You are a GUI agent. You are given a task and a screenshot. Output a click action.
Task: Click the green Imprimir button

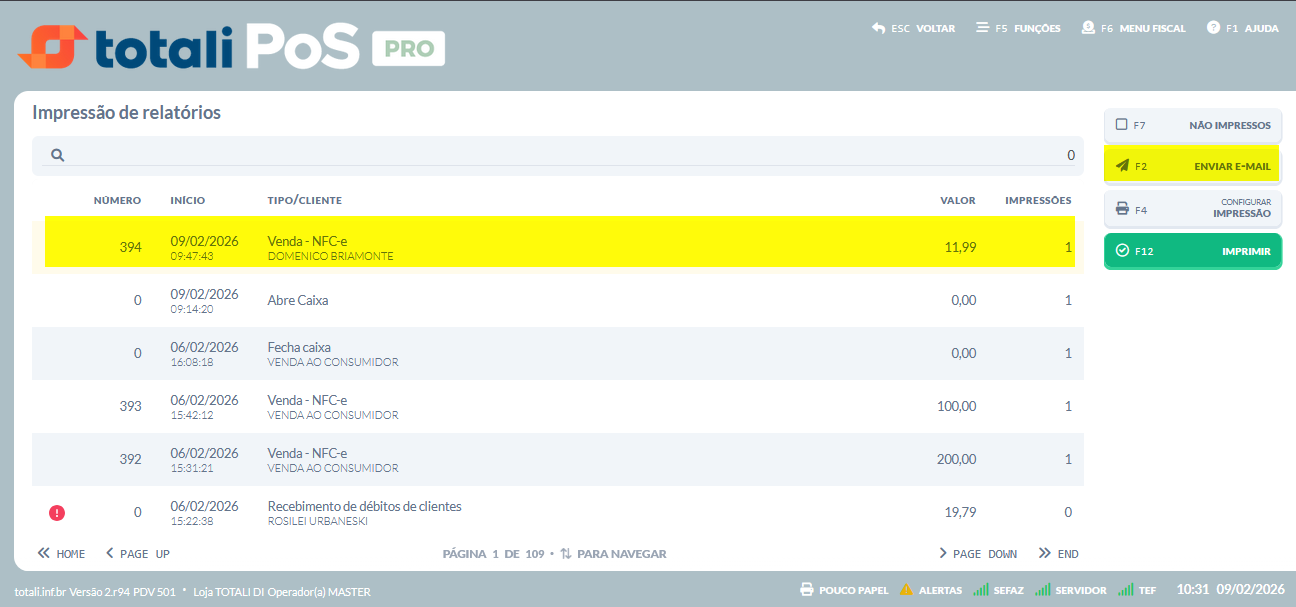pos(1192,251)
